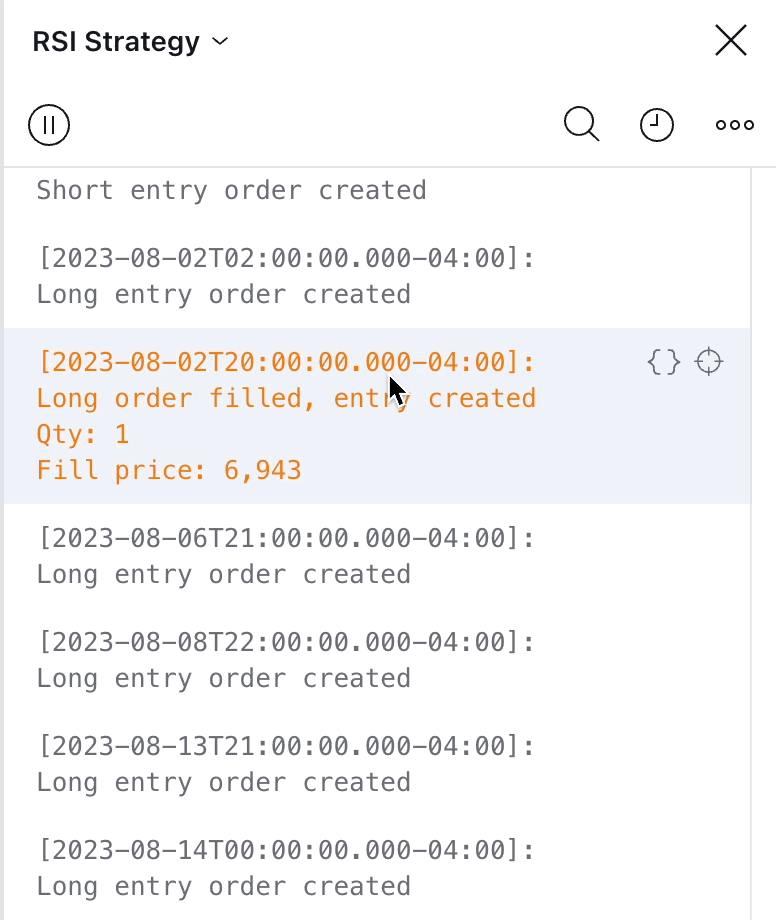Select log entry dated 2023-08-06T21:00:00

coord(377,556)
